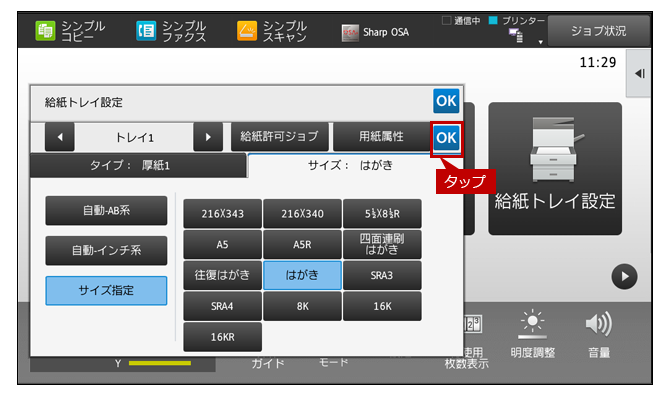The width and height of the screenshot is (670, 396).
Task: Choose 自動-AB系 size detection
Action: point(106,210)
